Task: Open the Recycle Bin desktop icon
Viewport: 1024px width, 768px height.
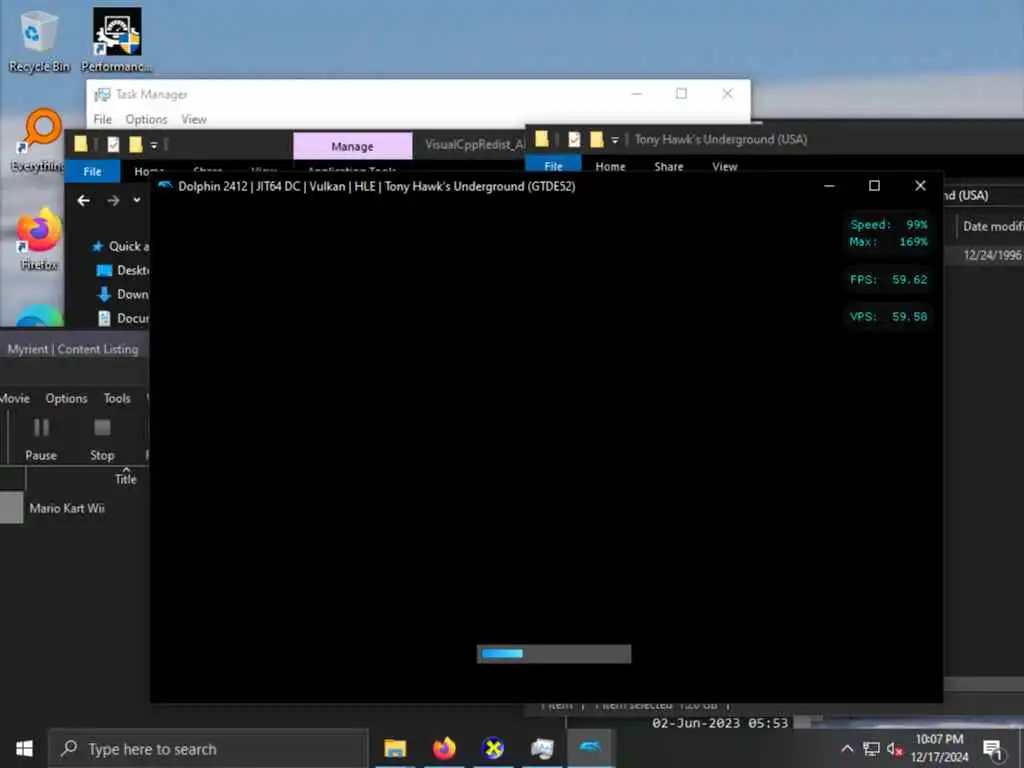Action: pos(38,40)
